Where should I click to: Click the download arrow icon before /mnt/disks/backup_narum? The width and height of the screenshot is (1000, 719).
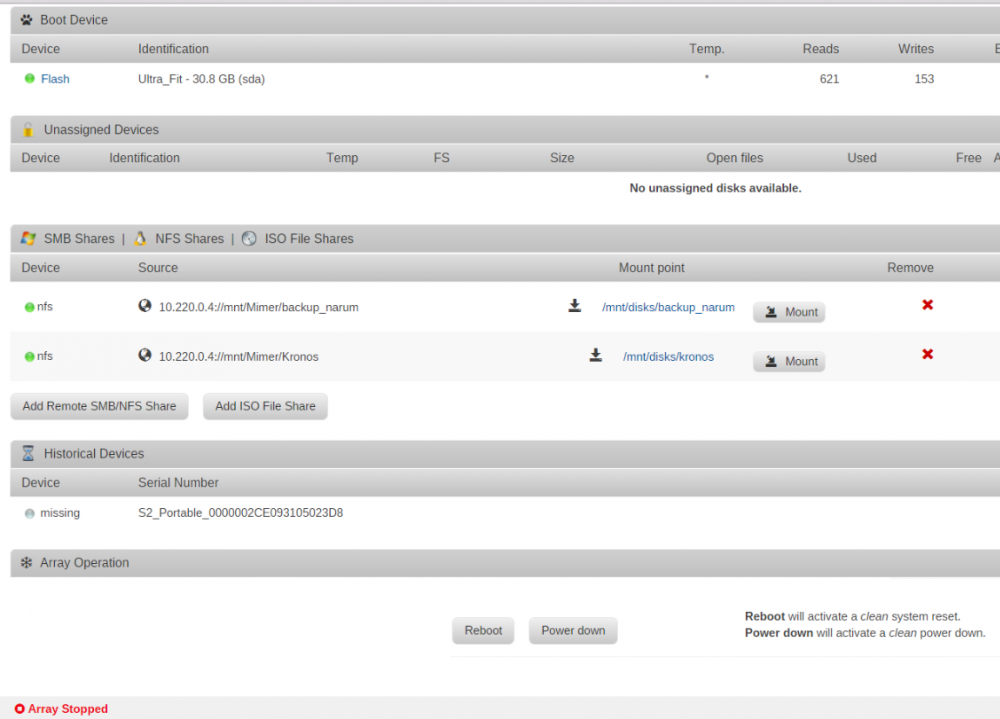click(575, 306)
